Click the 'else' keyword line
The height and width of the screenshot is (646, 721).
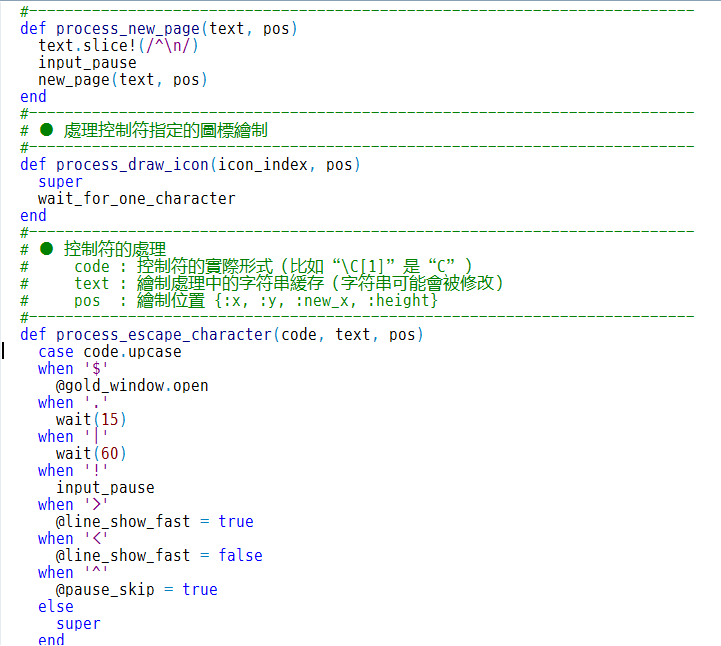56,607
